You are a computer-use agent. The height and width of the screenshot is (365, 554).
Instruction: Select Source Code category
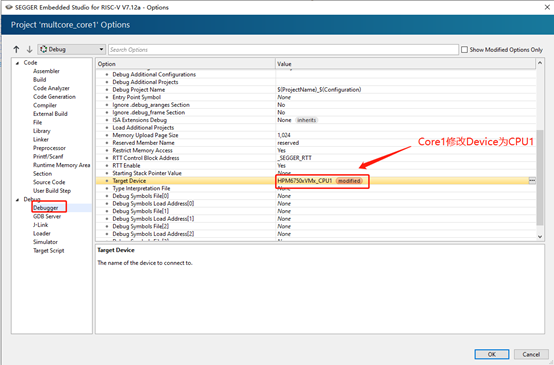pyautogui.click(x=49, y=182)
